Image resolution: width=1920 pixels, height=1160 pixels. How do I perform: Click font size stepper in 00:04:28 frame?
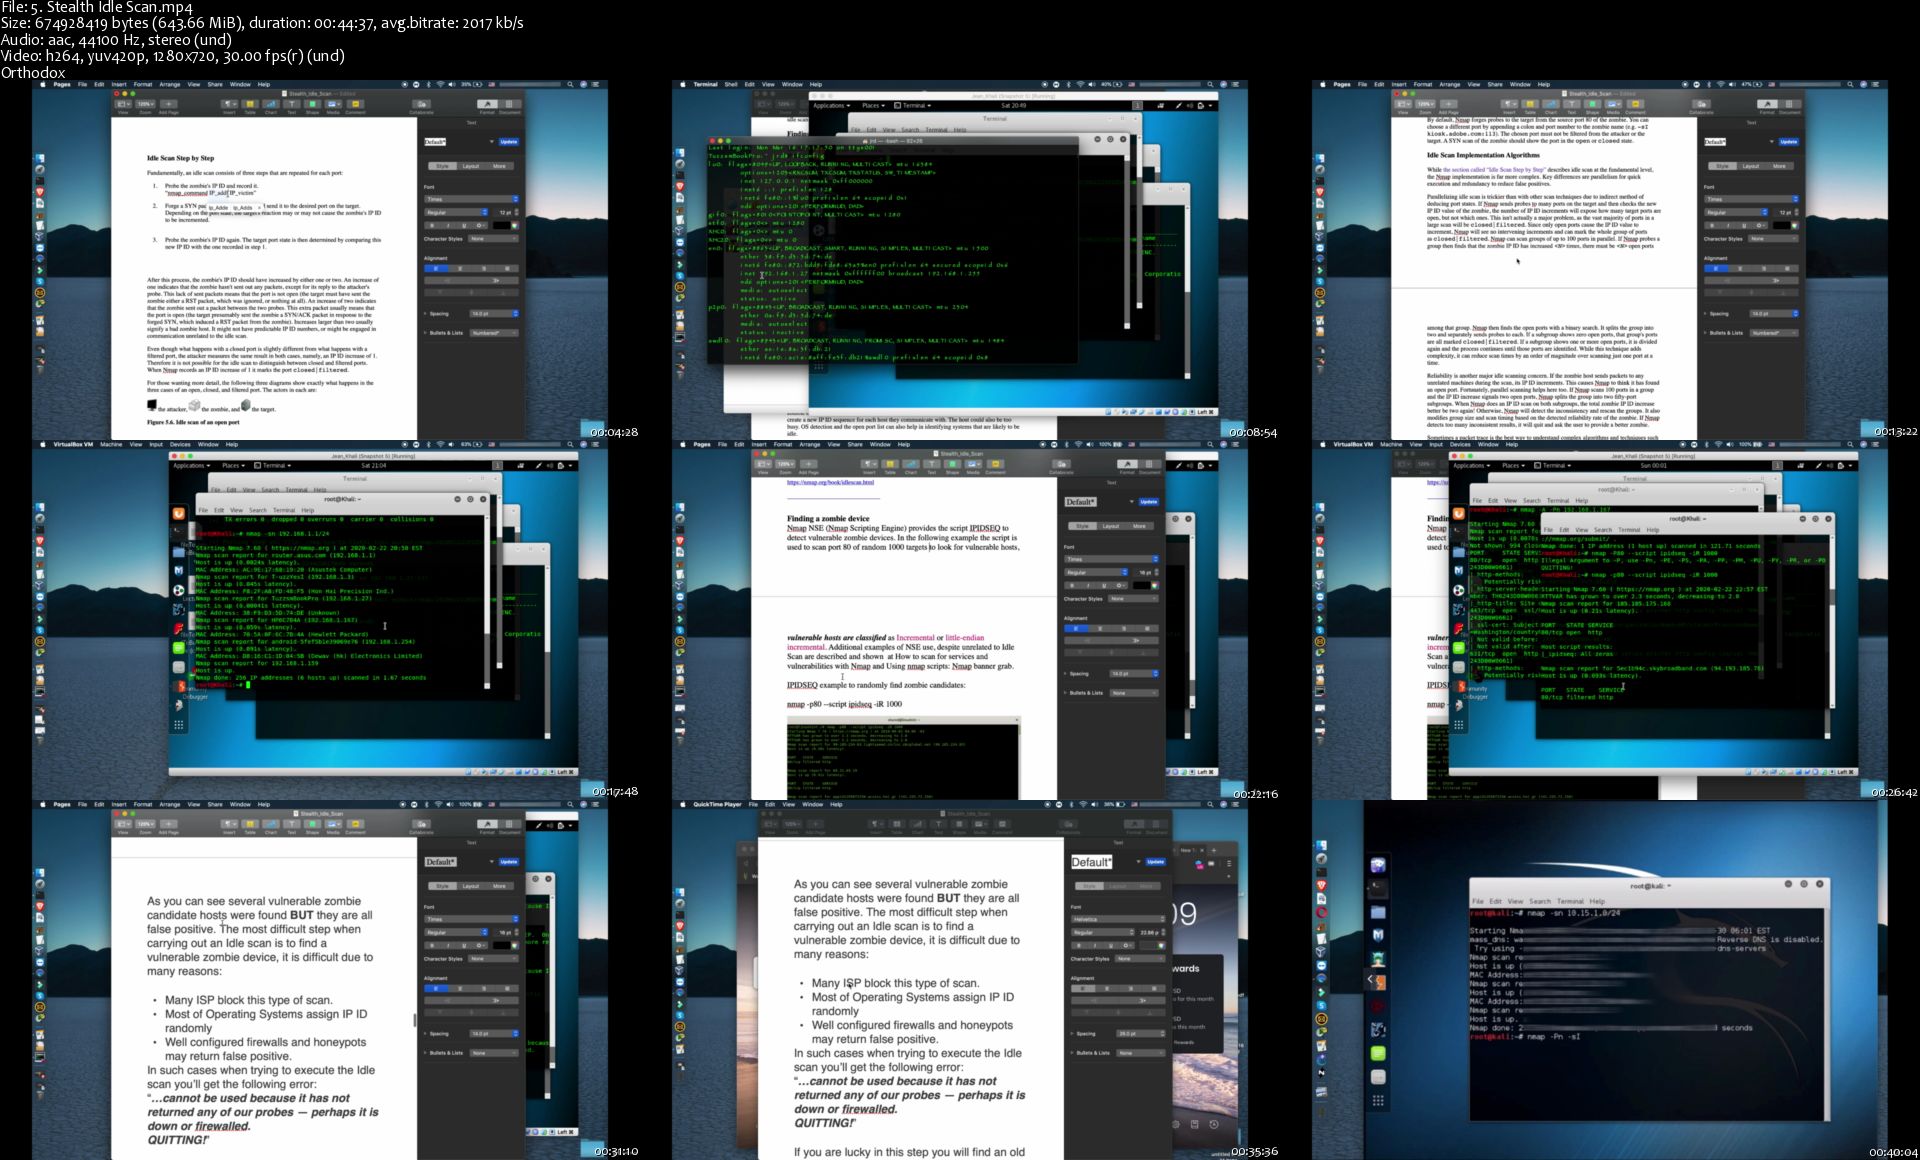(x=516, y=212)
